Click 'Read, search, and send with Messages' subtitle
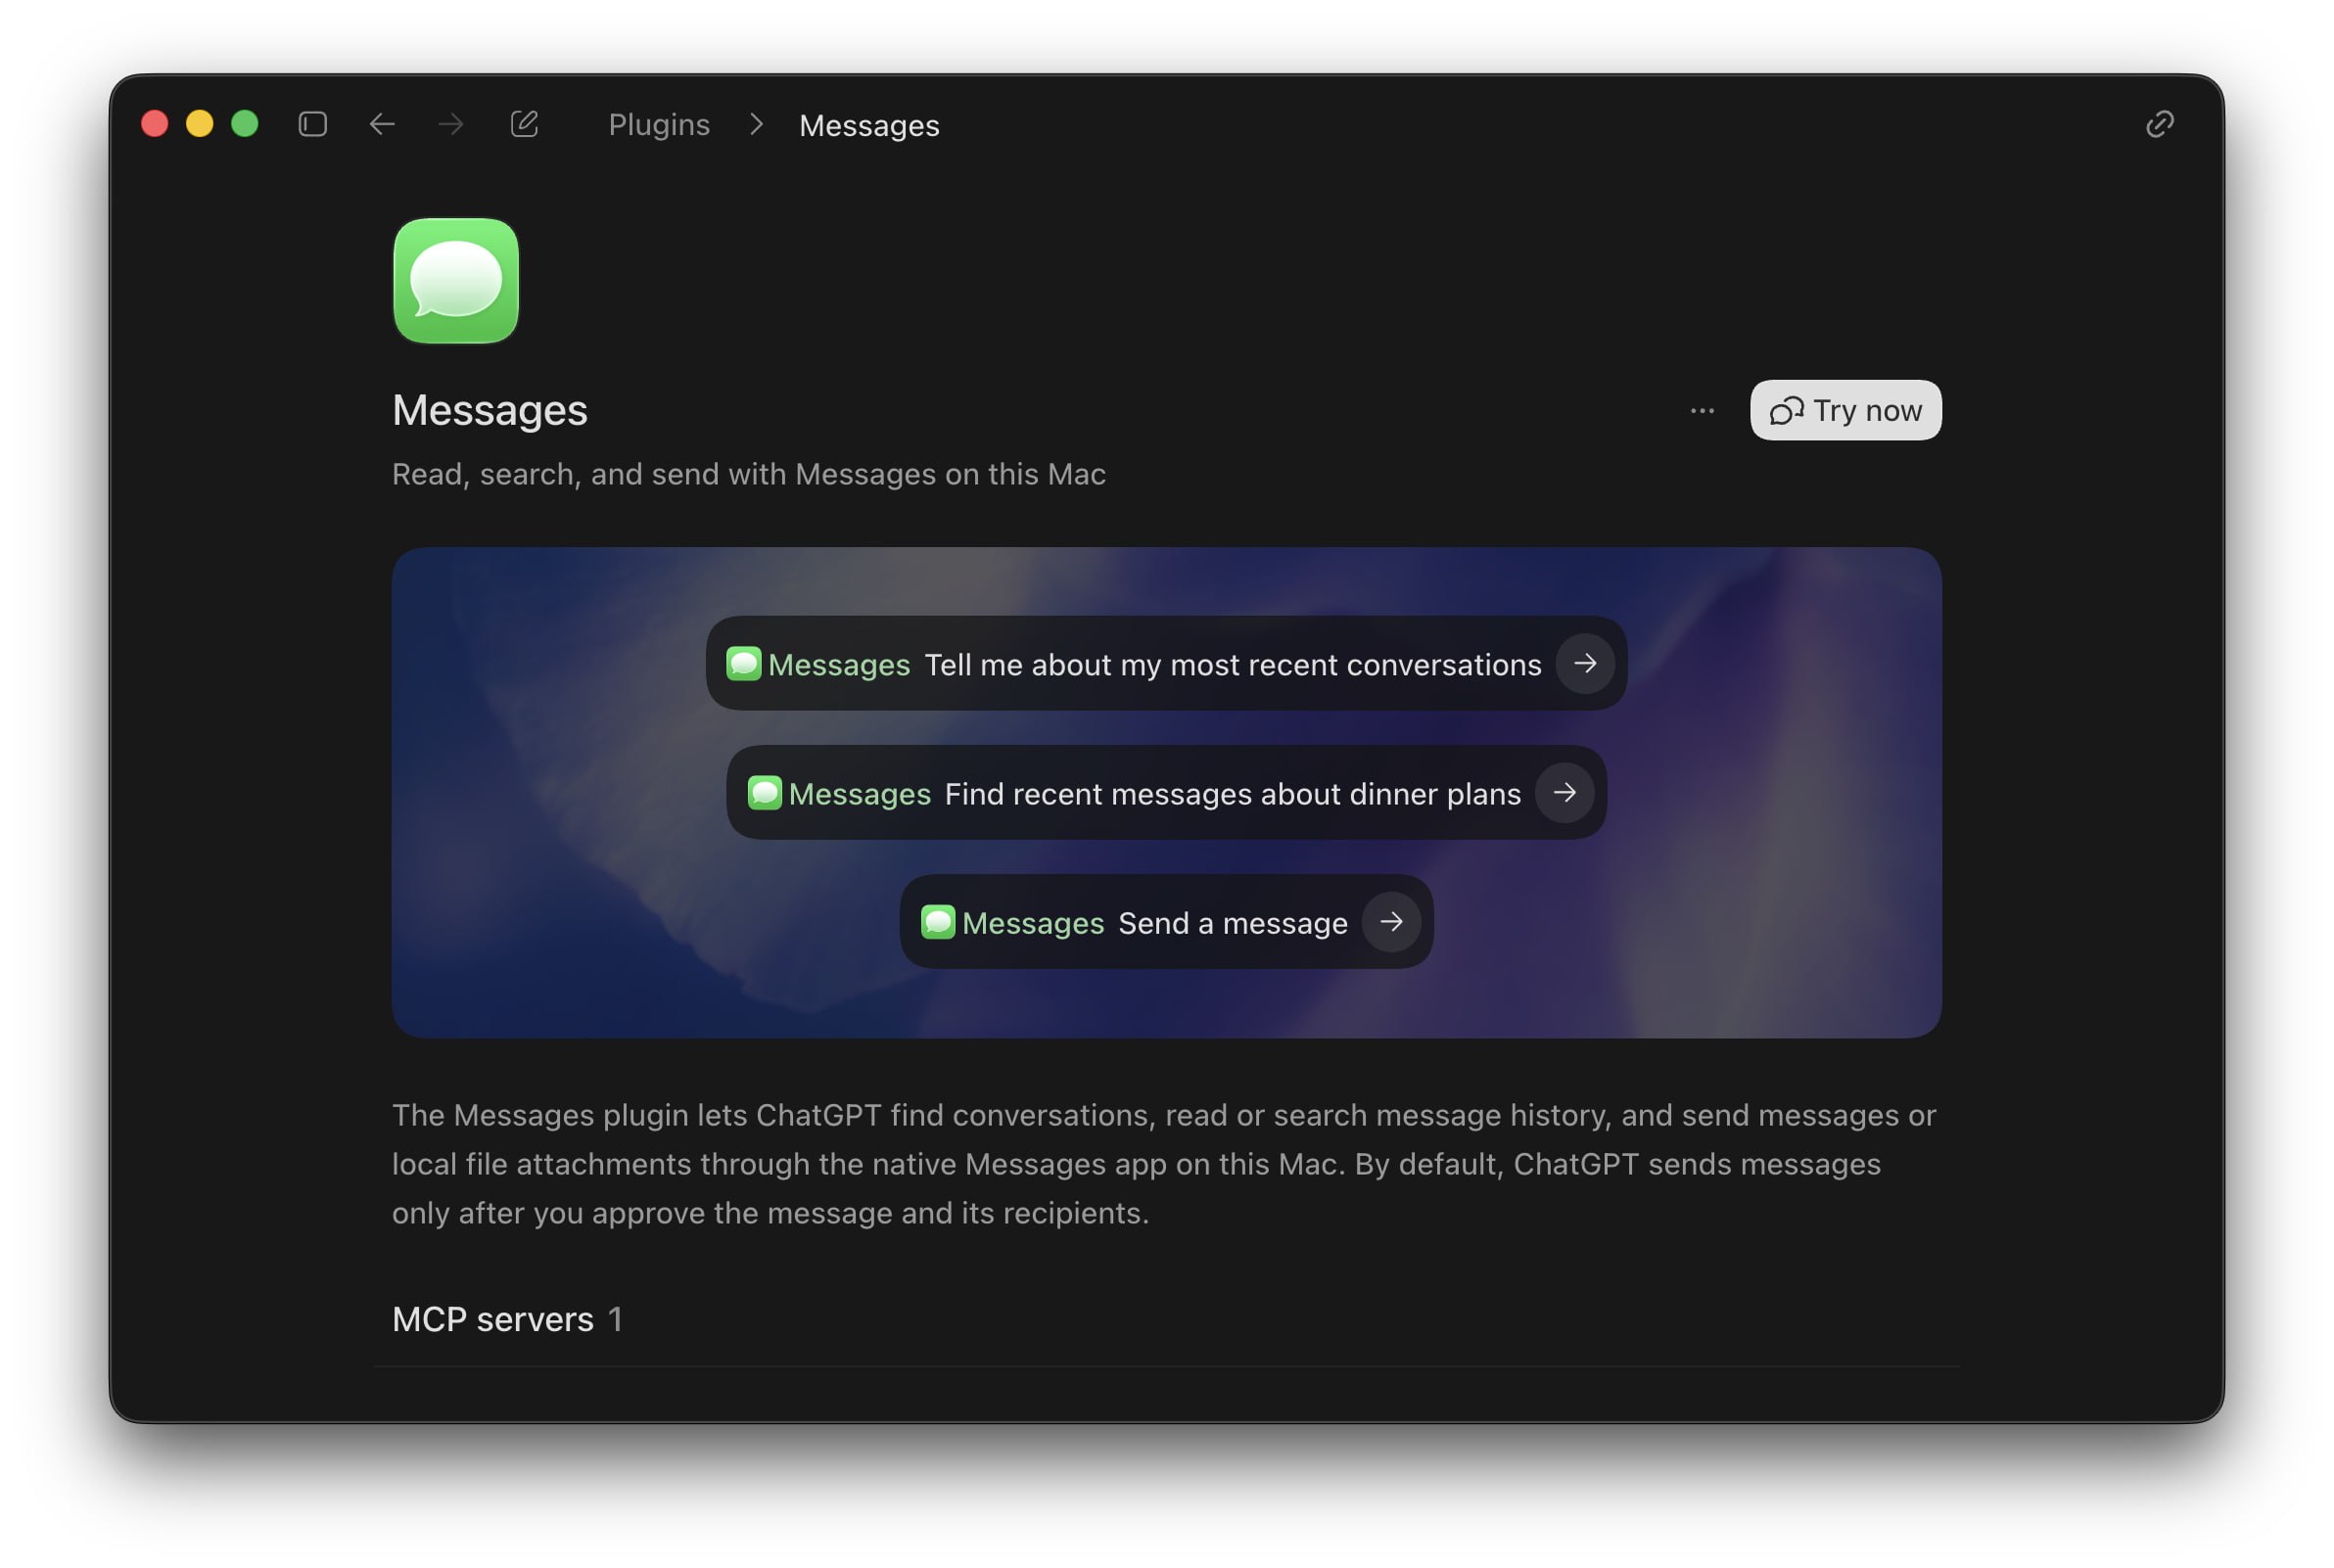The height and width of the screenshot is (1568, 2334). (749, 473)
